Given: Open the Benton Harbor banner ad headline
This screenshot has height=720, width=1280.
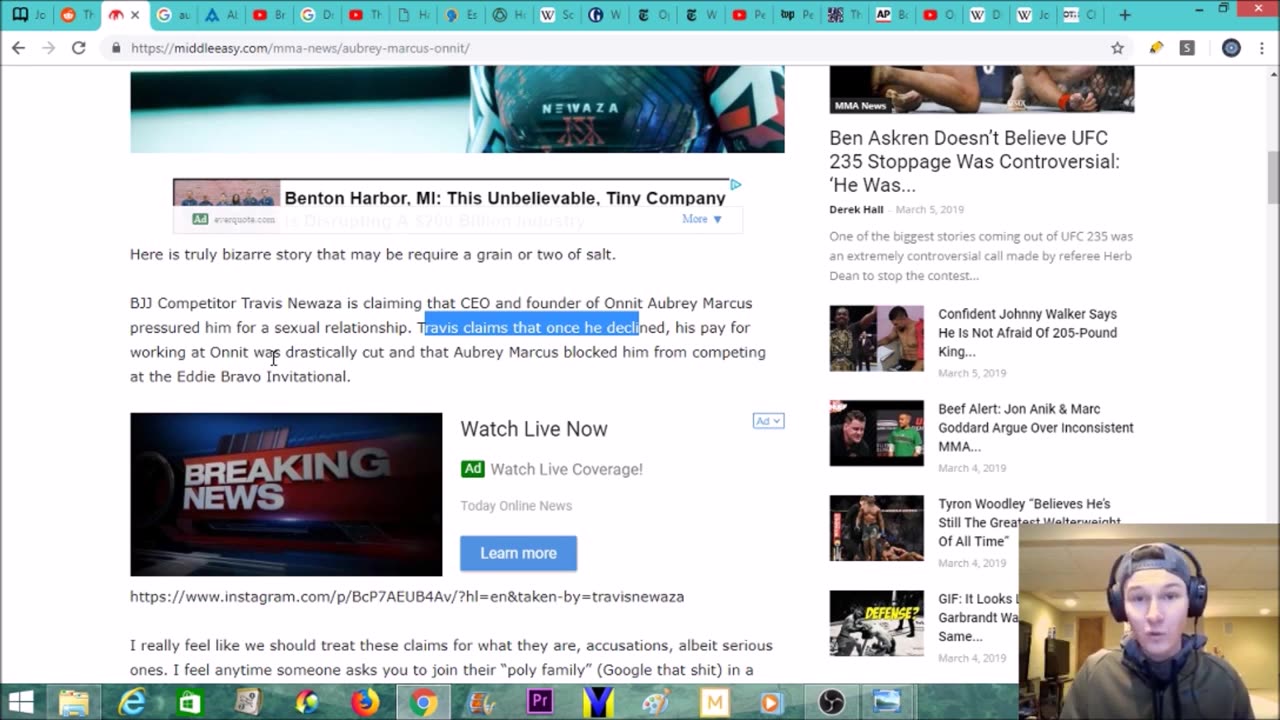Looking at the screenshot, I should point(505,198).
